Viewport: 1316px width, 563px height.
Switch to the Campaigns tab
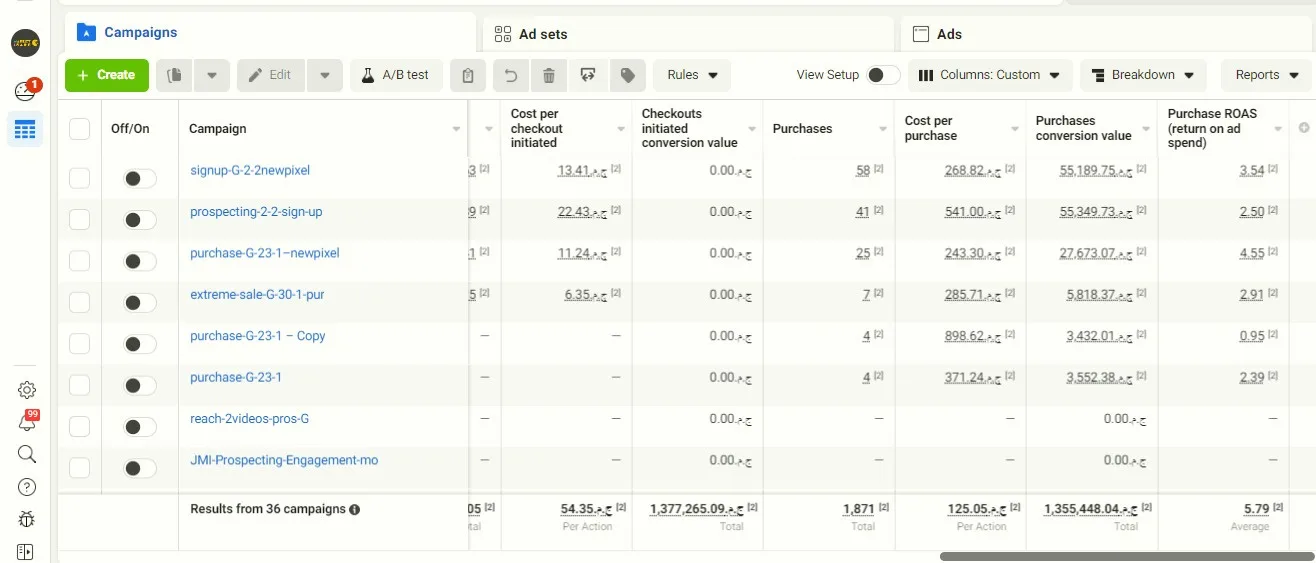(270, 32)
